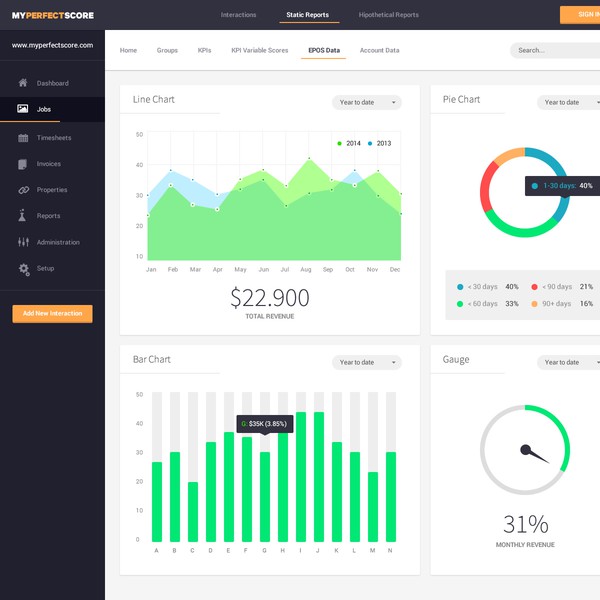
Task: Open Pie Chart Year to date dropdown
Action: [x=569, y=102]
